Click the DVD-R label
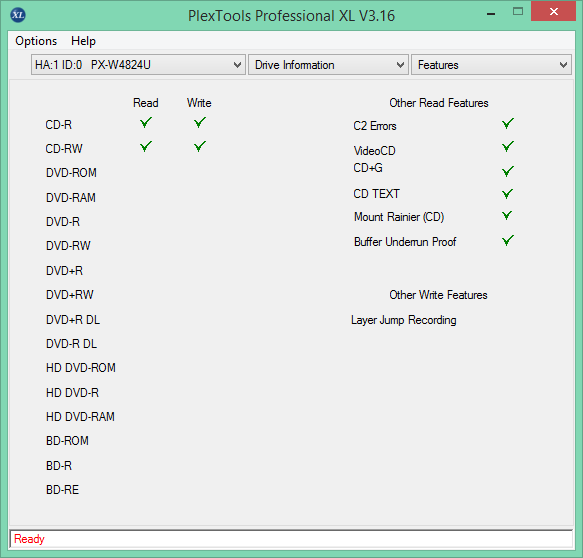 click(63, 222)
